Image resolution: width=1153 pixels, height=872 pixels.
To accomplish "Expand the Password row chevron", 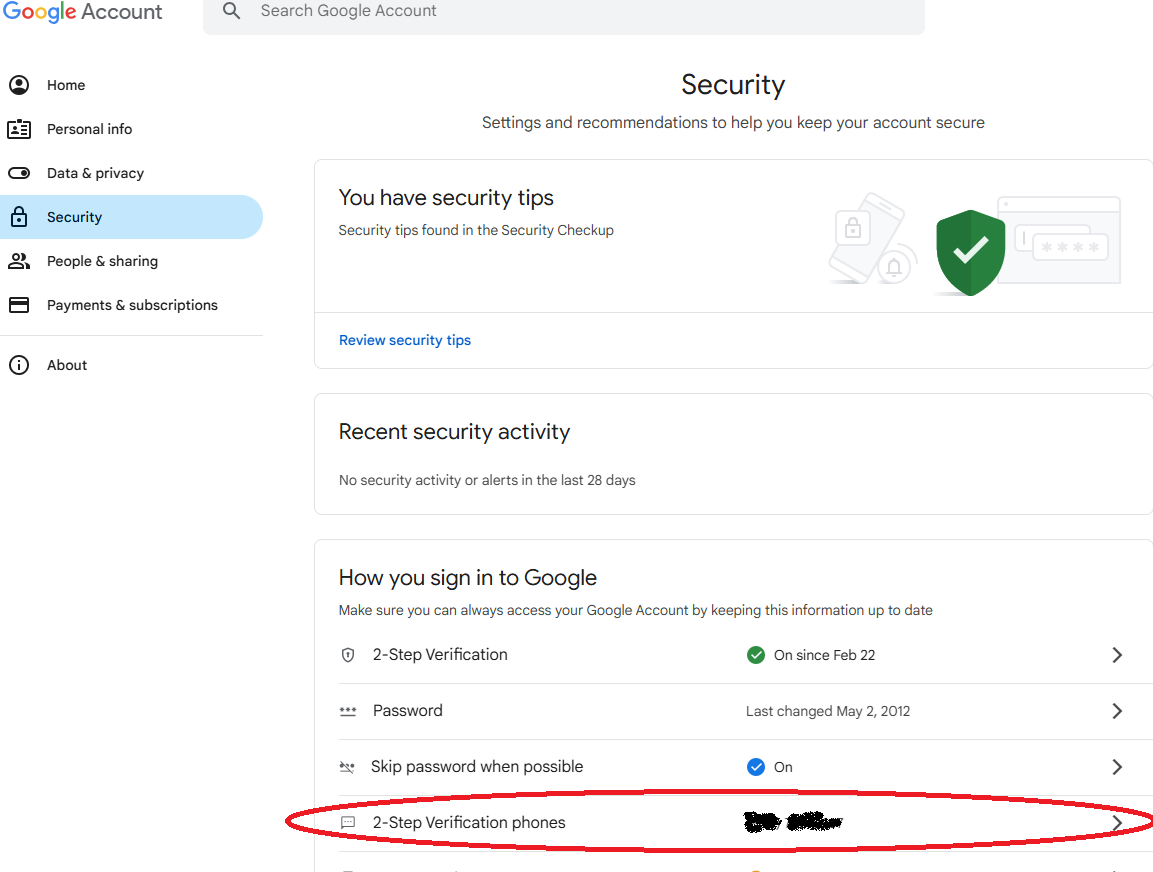I will (1117, 711).
